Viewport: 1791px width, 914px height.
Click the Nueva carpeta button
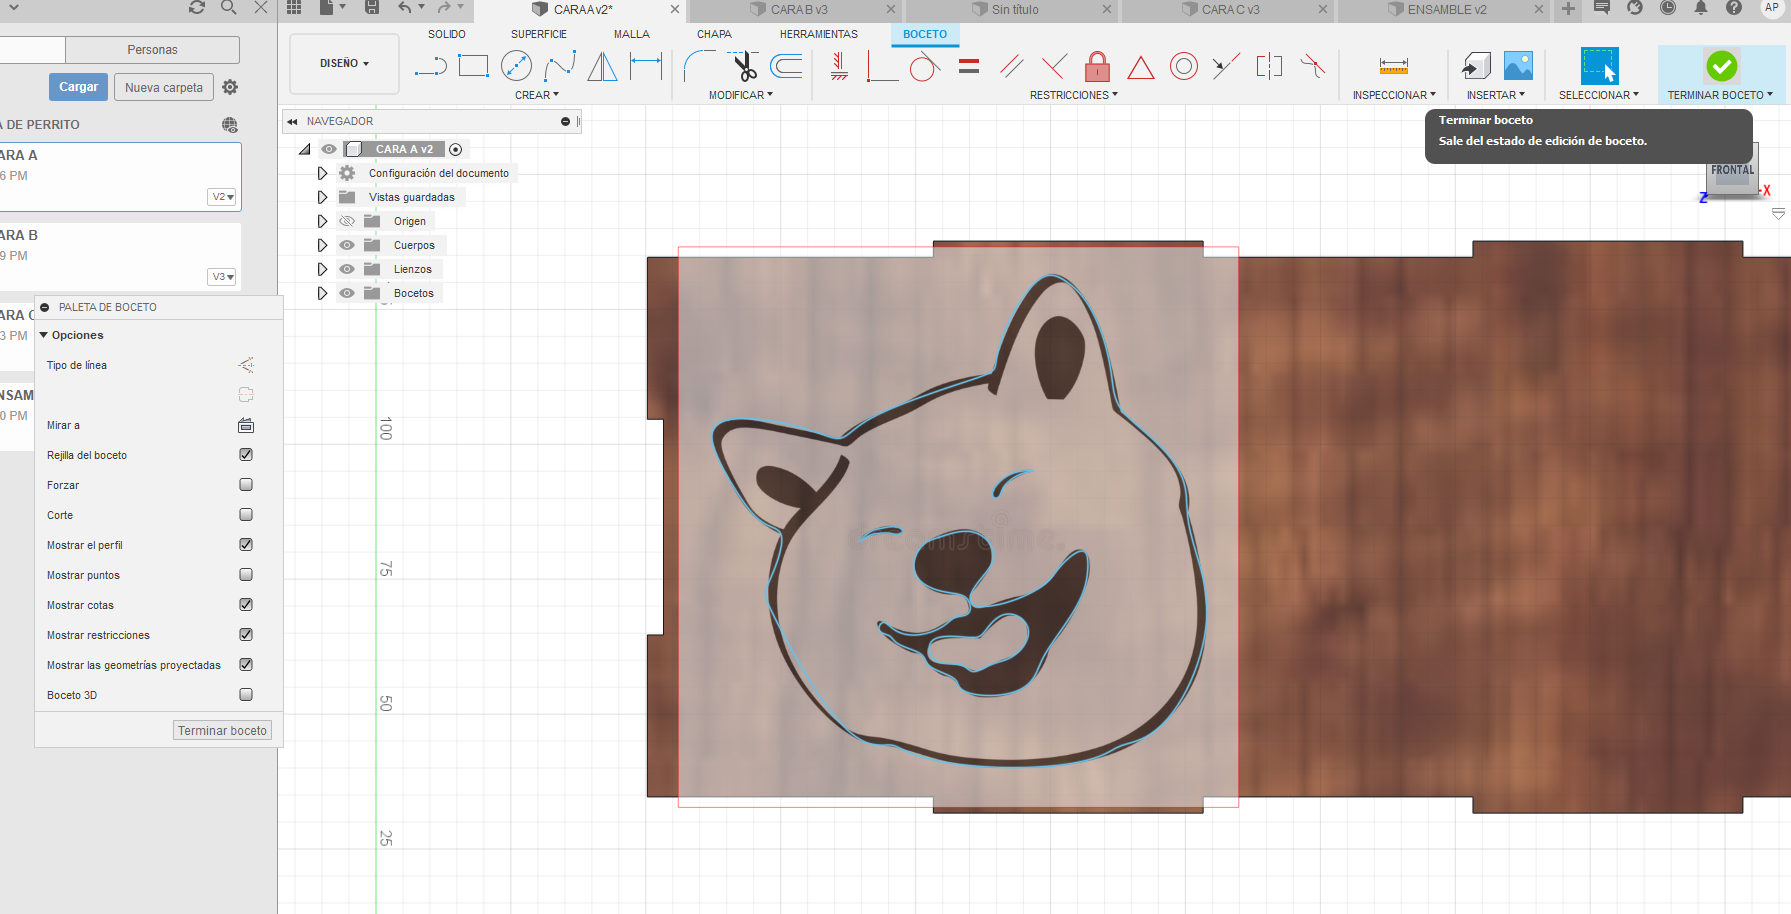(x=164, y=87)
